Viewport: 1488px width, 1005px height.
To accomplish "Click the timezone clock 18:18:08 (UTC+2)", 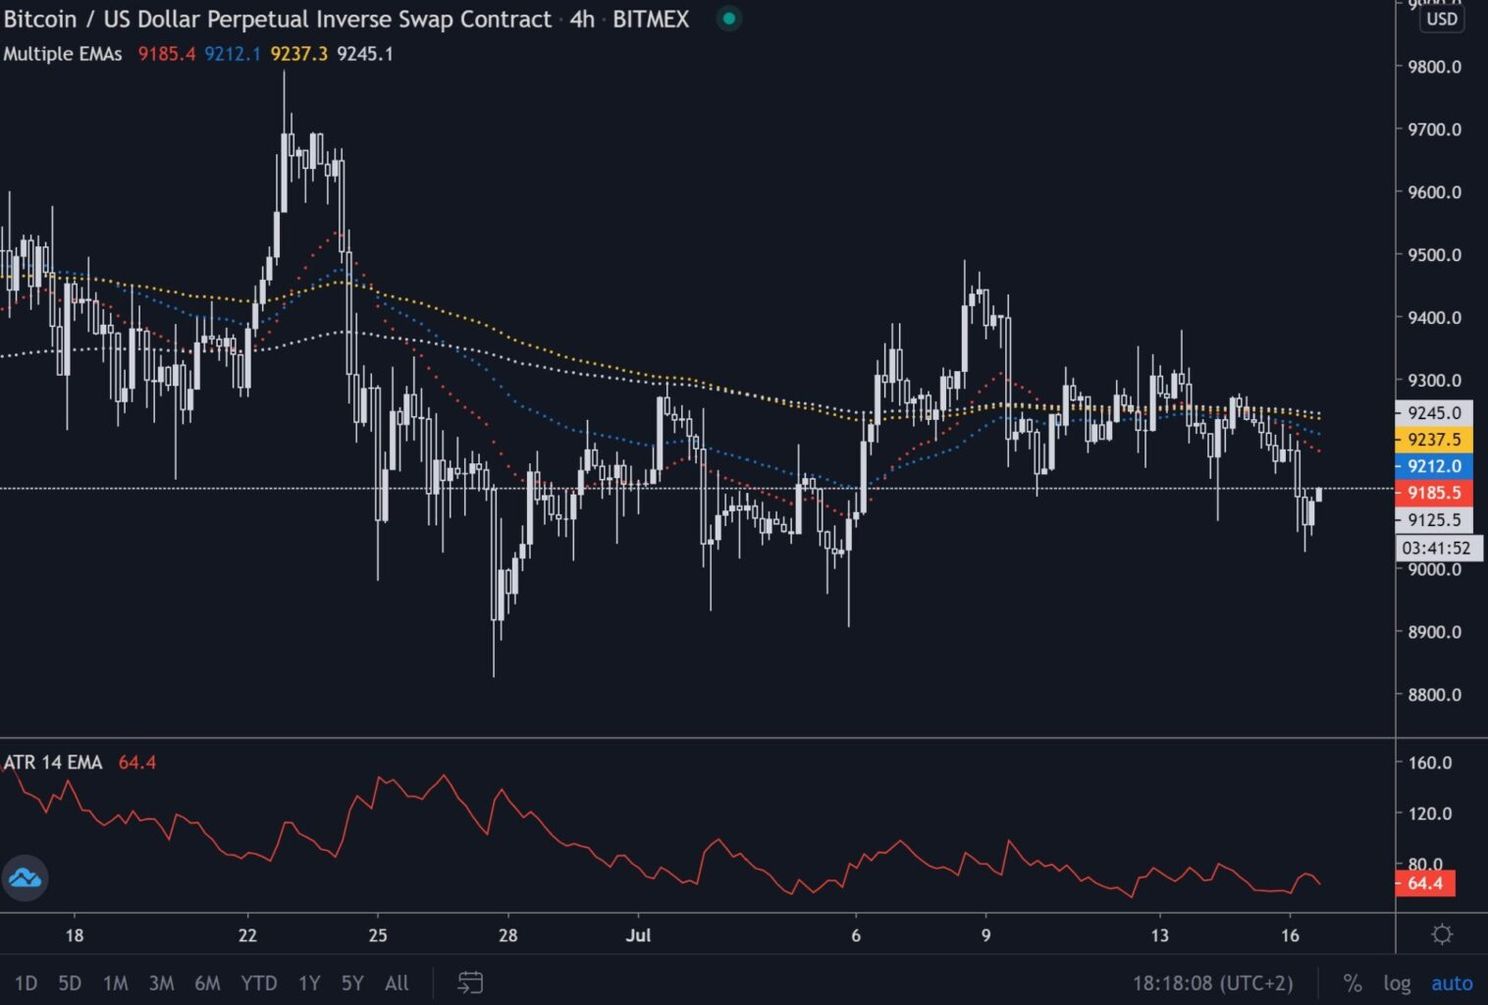I will click(1212, 983).
